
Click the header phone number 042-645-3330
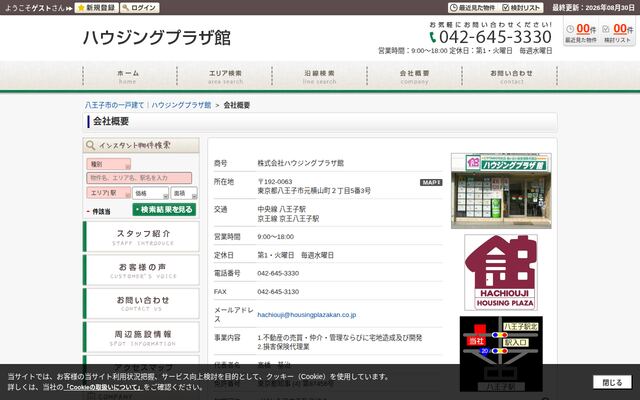[495, 37]
